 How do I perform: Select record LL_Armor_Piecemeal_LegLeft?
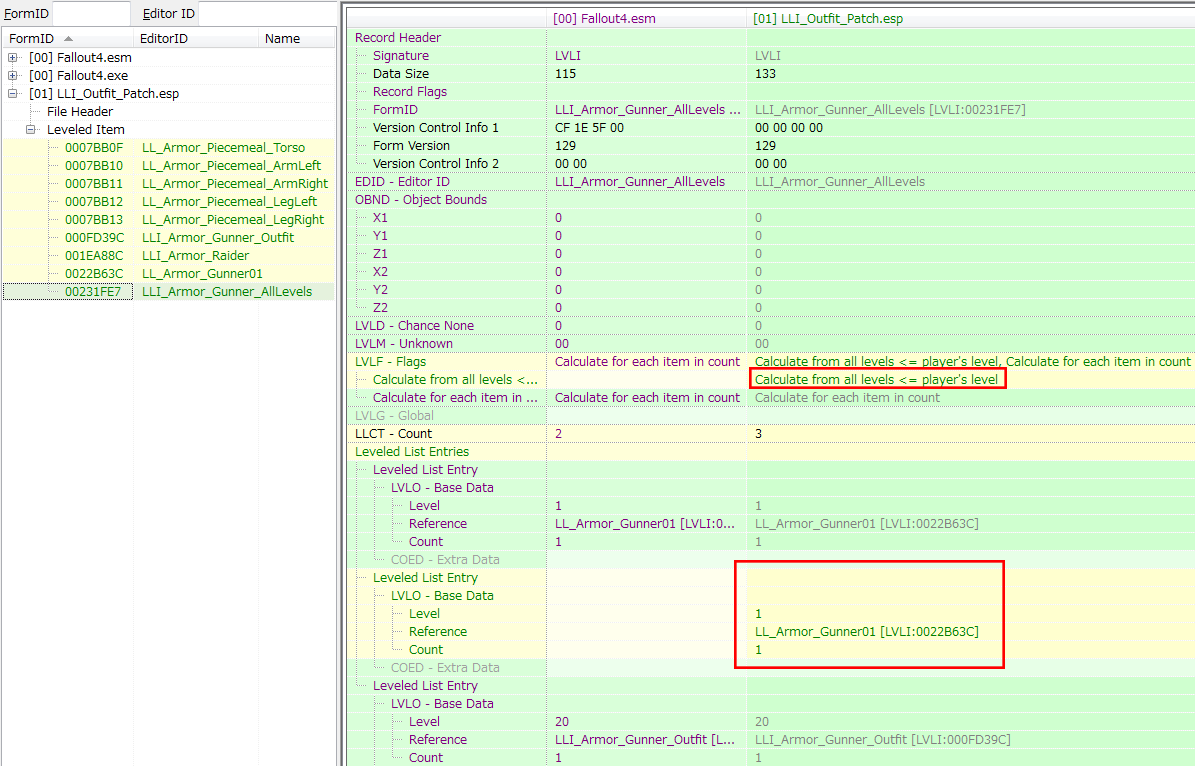click(229, 202)
